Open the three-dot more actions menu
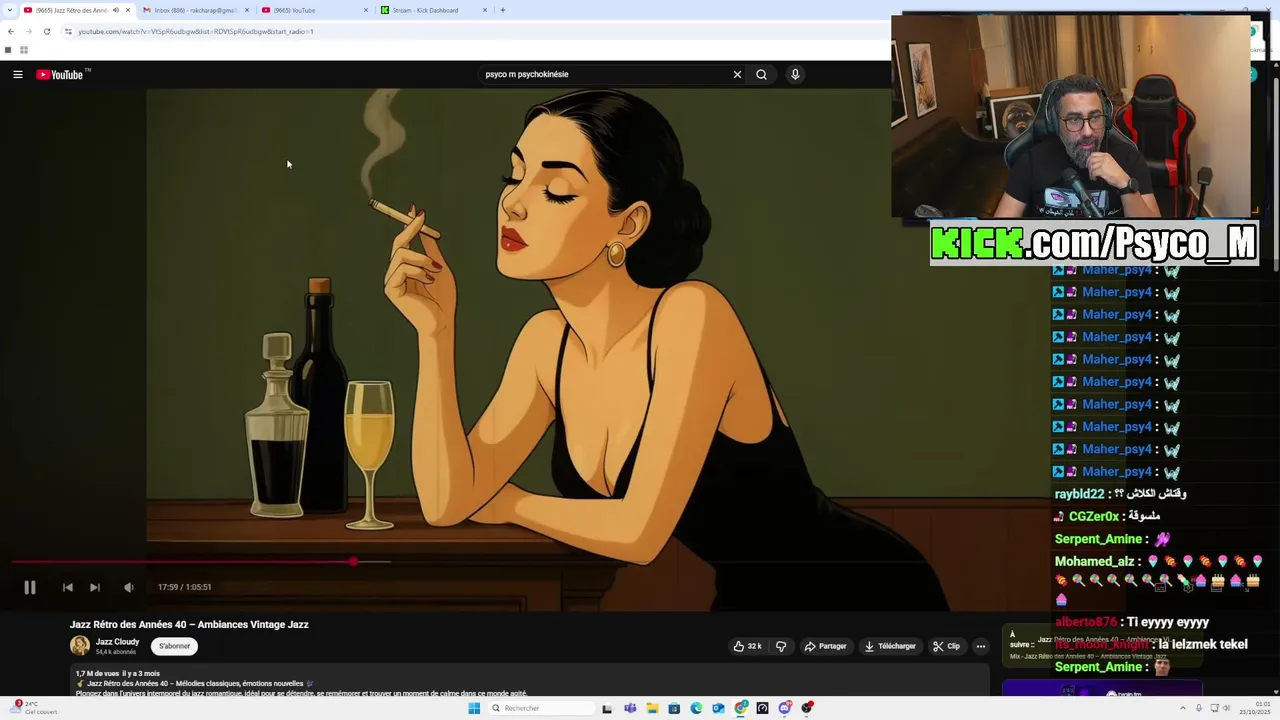The width and height of the screenshot is (1280, 720). (981, 646)
